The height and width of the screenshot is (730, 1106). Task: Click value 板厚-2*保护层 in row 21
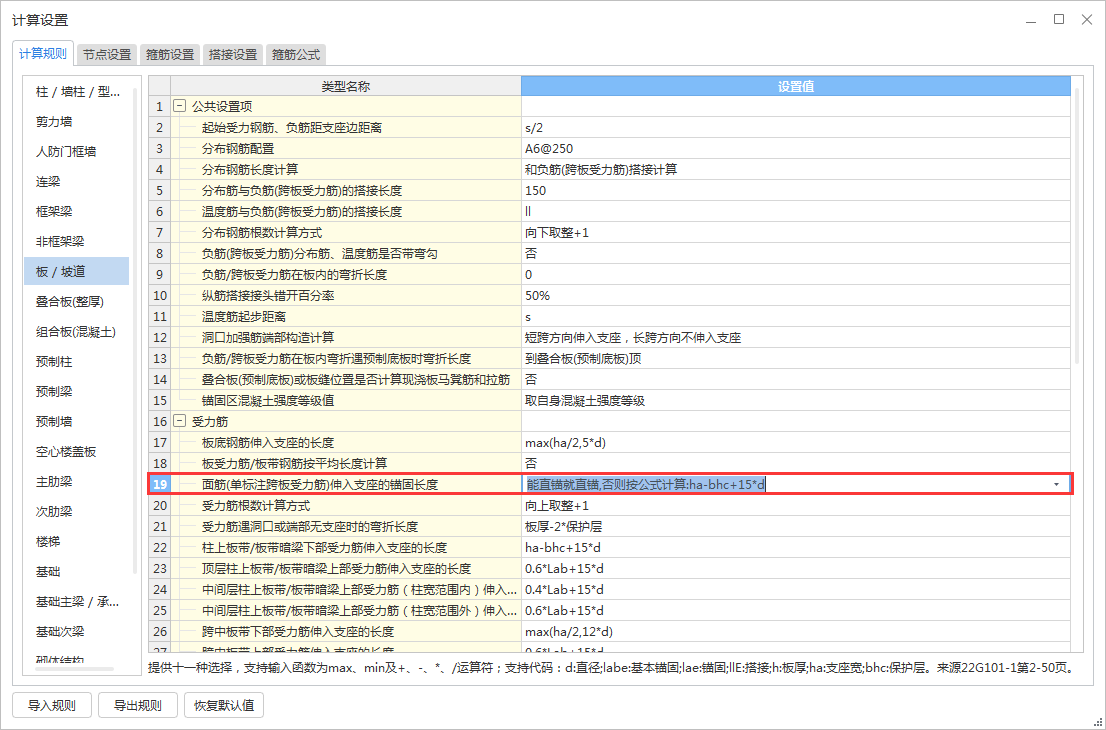coord(796,527)
